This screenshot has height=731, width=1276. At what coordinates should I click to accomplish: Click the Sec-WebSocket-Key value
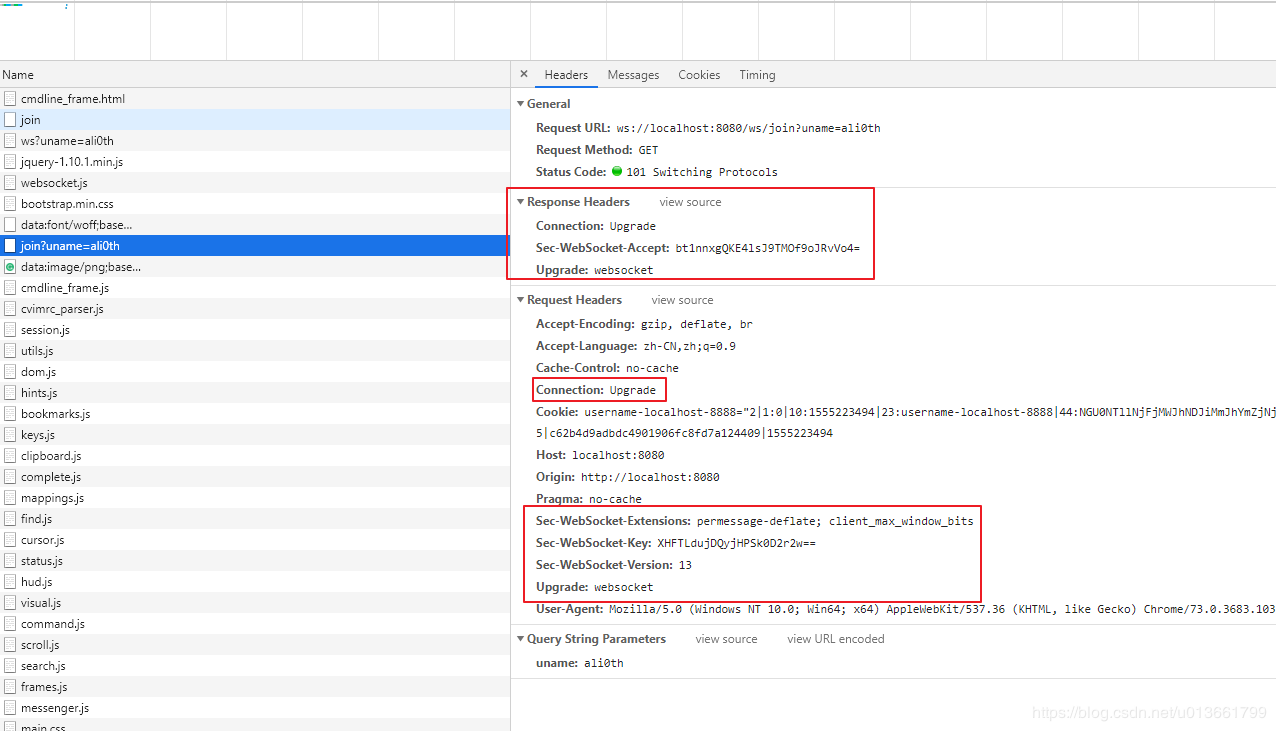[736, 543]
